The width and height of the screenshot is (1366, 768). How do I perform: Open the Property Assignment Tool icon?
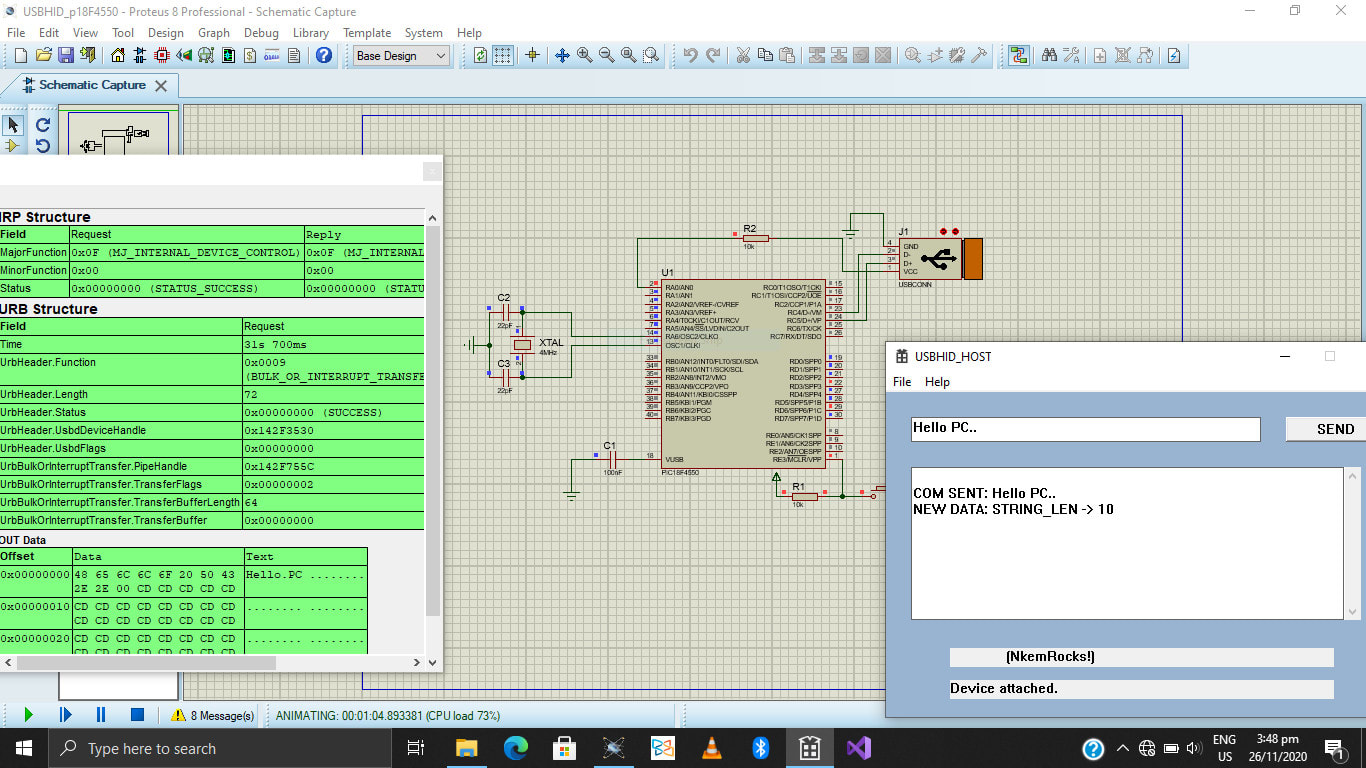click(1071, 56)
